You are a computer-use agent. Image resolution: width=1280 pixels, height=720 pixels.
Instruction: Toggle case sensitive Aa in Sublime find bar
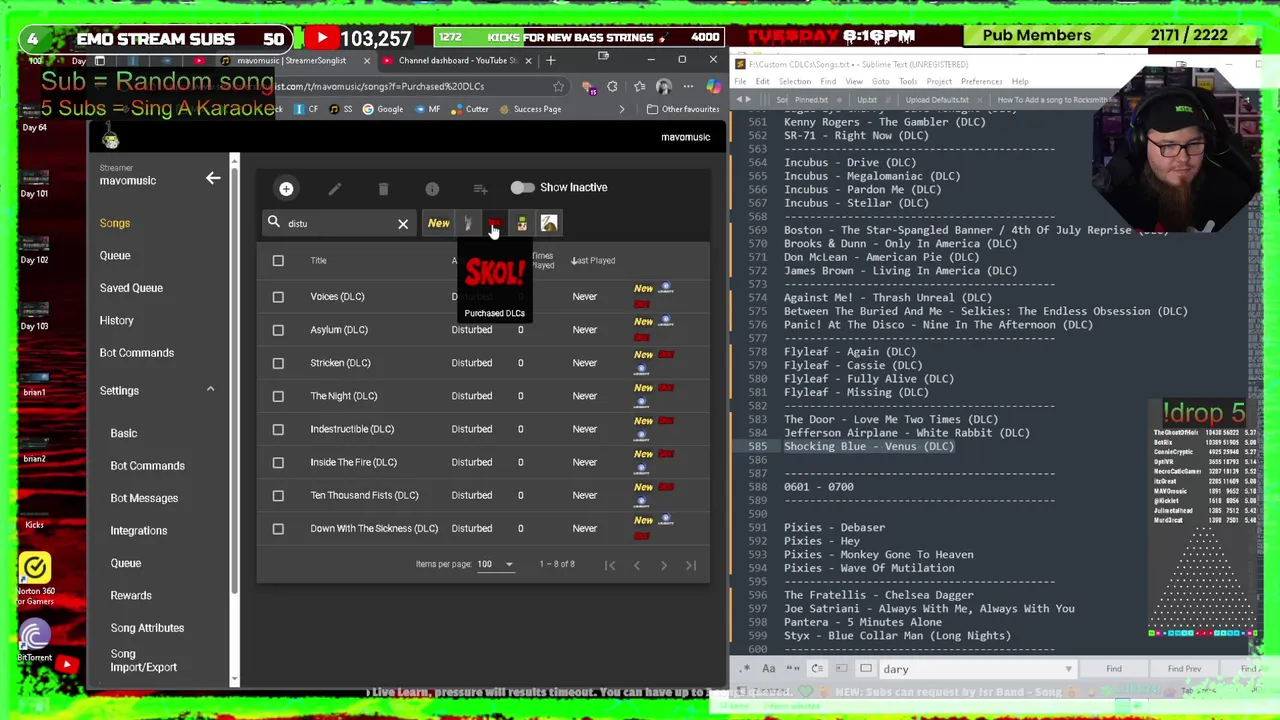pyautogui.click(x=769, y=669)
